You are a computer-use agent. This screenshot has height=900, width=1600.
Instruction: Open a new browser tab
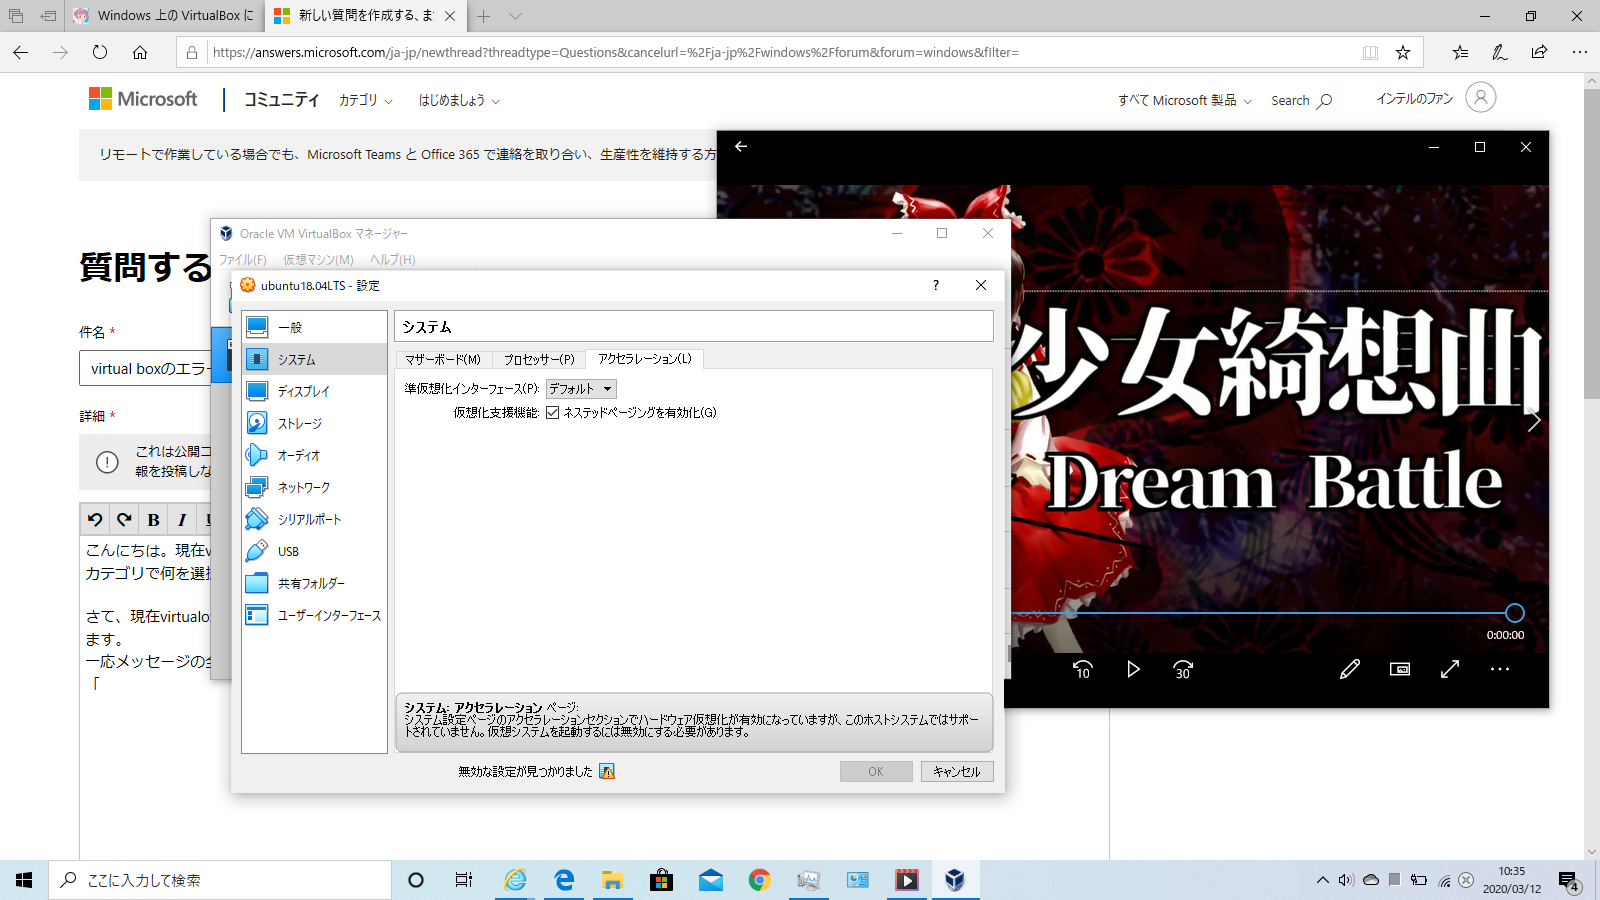[x=483, y=16]
